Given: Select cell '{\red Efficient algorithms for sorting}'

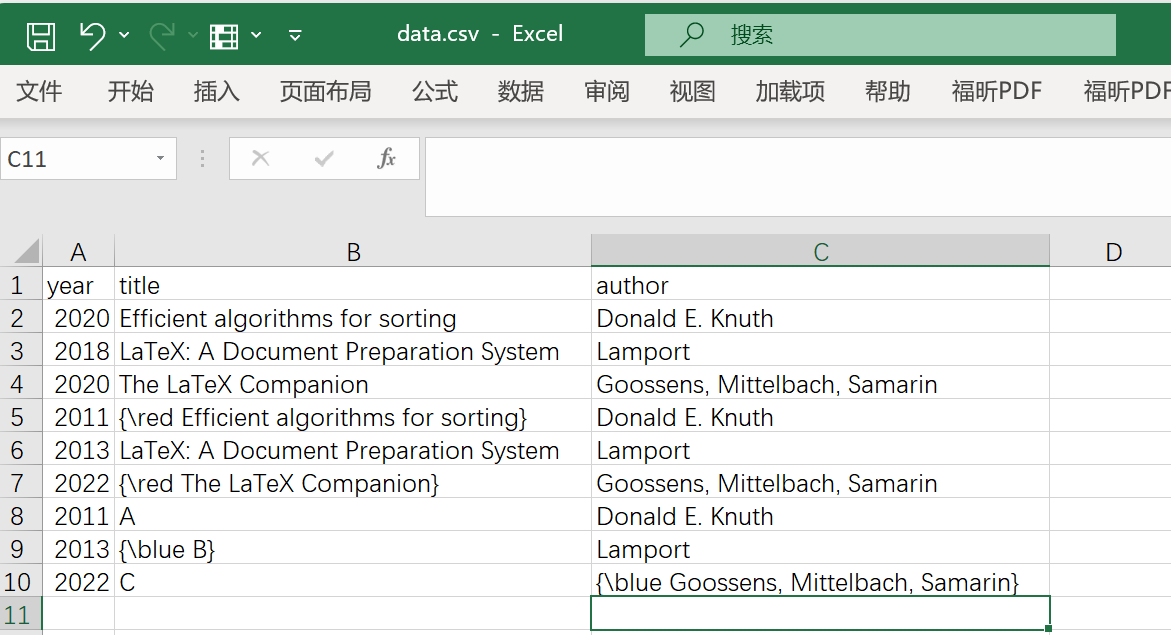Looking at the screenshot, I should (353, 417).
